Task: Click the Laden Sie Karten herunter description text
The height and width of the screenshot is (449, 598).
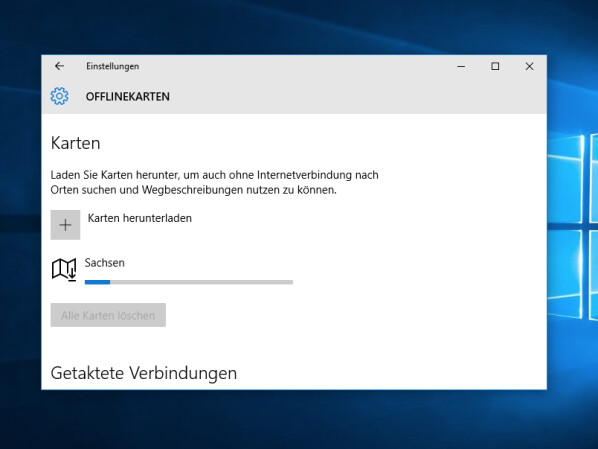Action: [x=214, y=182]
